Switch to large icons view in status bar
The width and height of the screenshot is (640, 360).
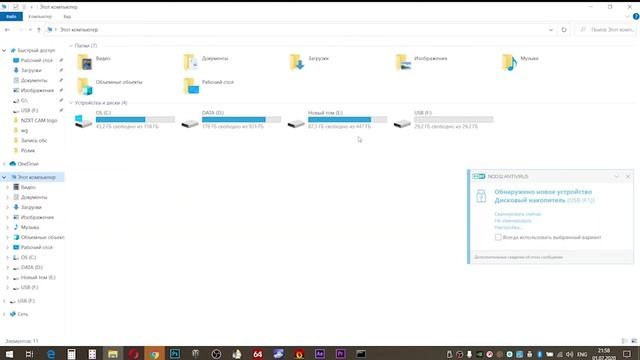633,341
